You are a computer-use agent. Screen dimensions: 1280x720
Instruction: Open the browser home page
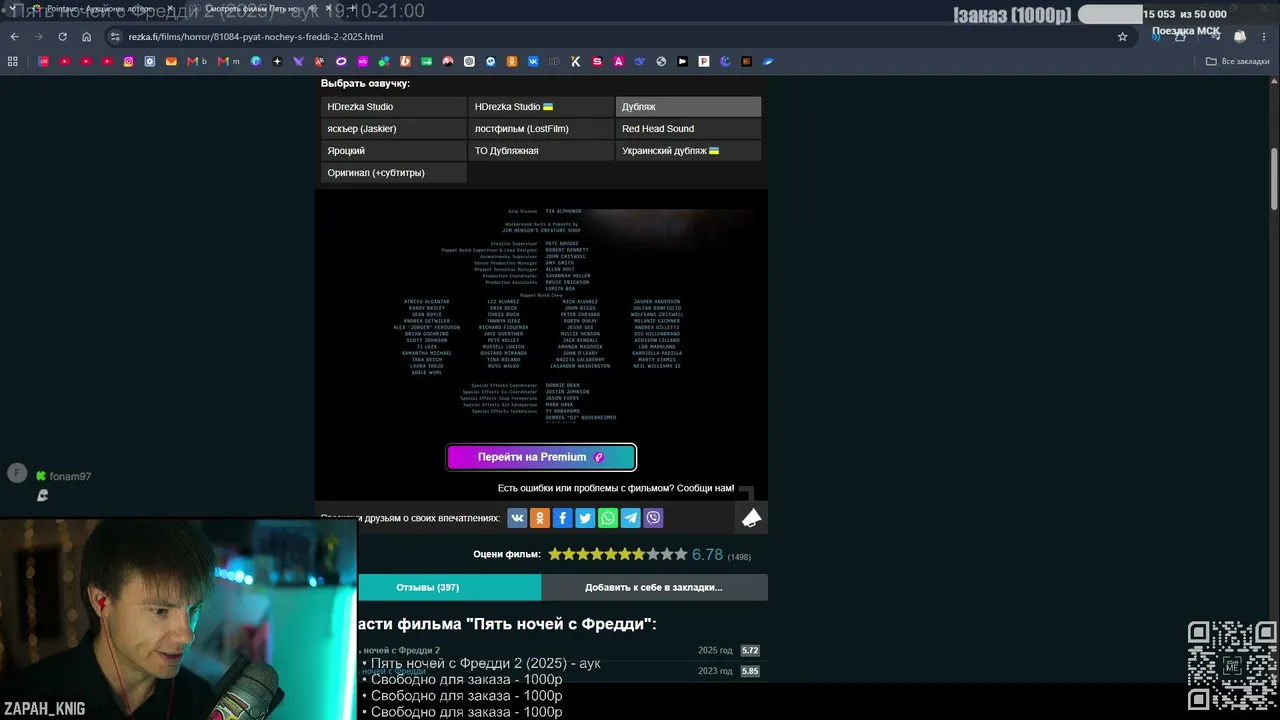tap(87, 37)
